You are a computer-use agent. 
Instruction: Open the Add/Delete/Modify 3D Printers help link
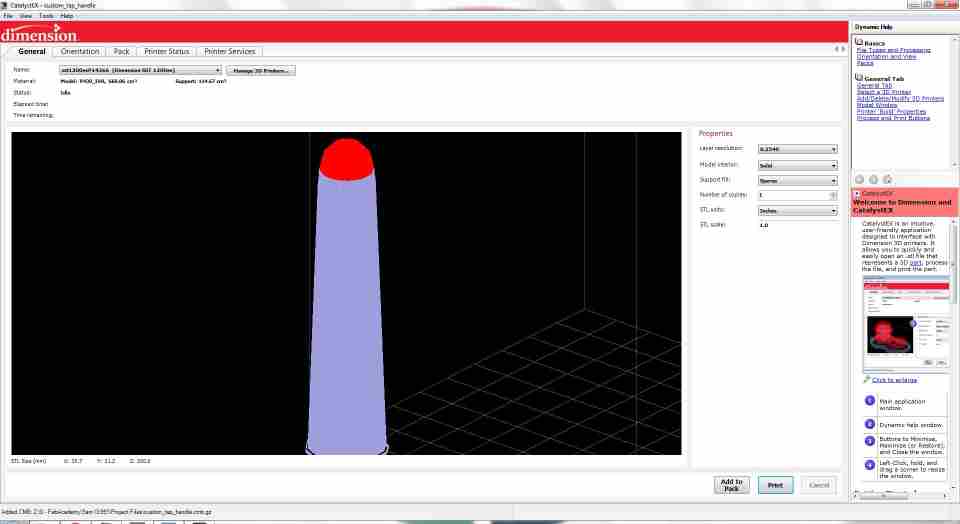point(900,99)
